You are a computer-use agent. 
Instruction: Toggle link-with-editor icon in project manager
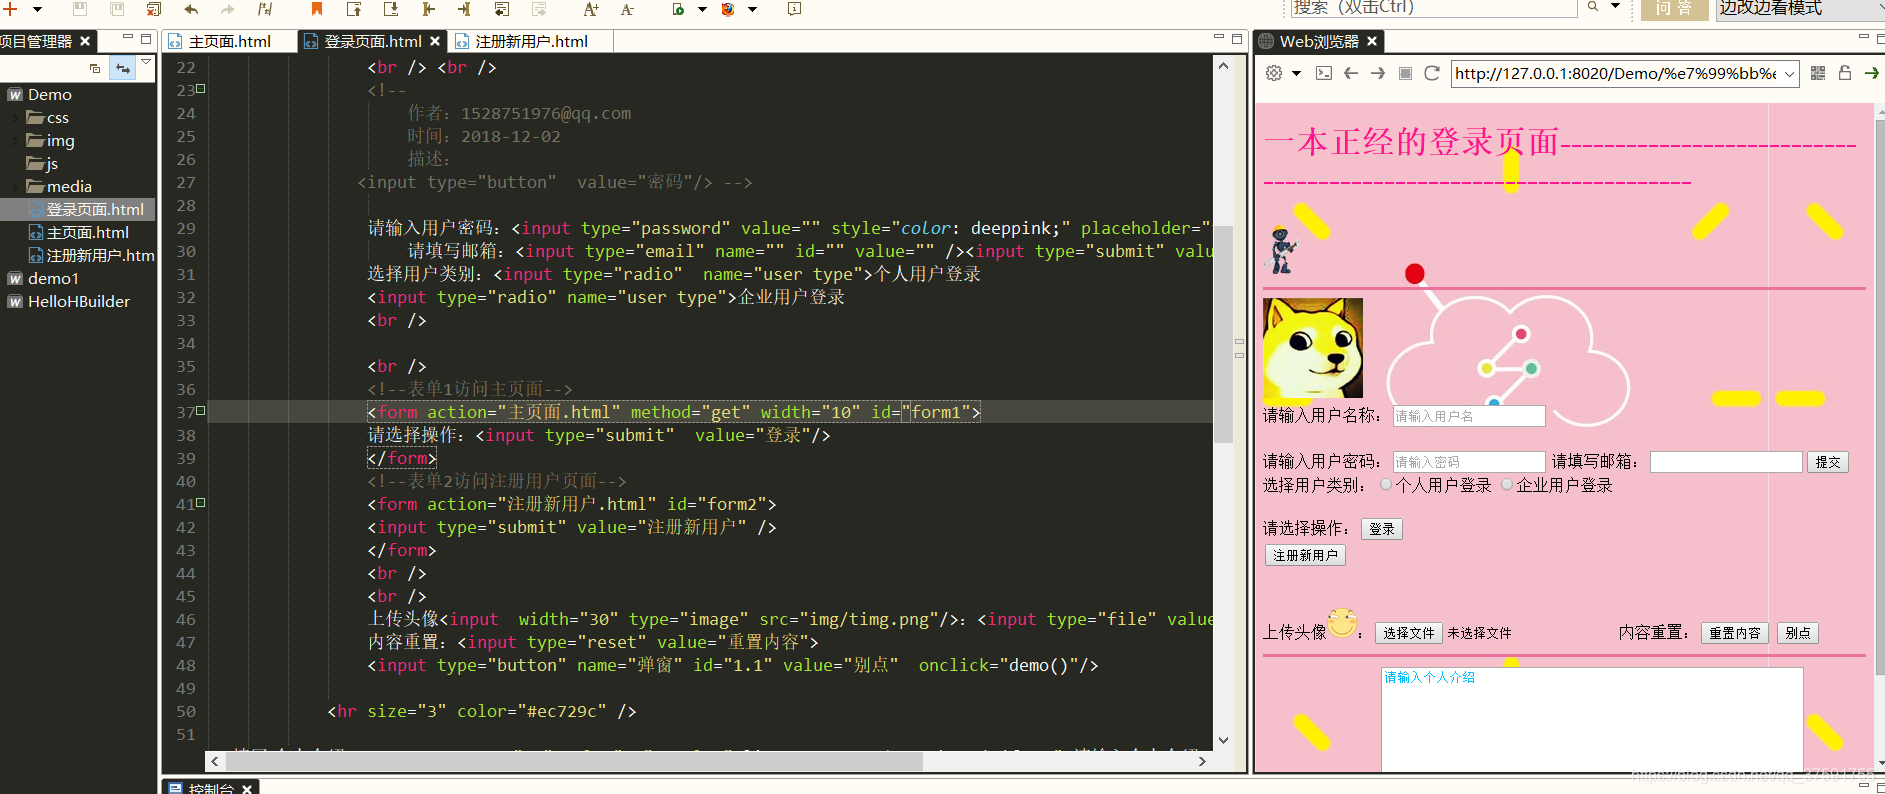pos(123,68)
